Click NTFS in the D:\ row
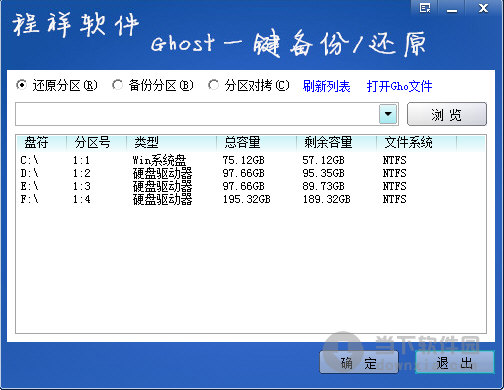504x390 pixels. point(394,173)
